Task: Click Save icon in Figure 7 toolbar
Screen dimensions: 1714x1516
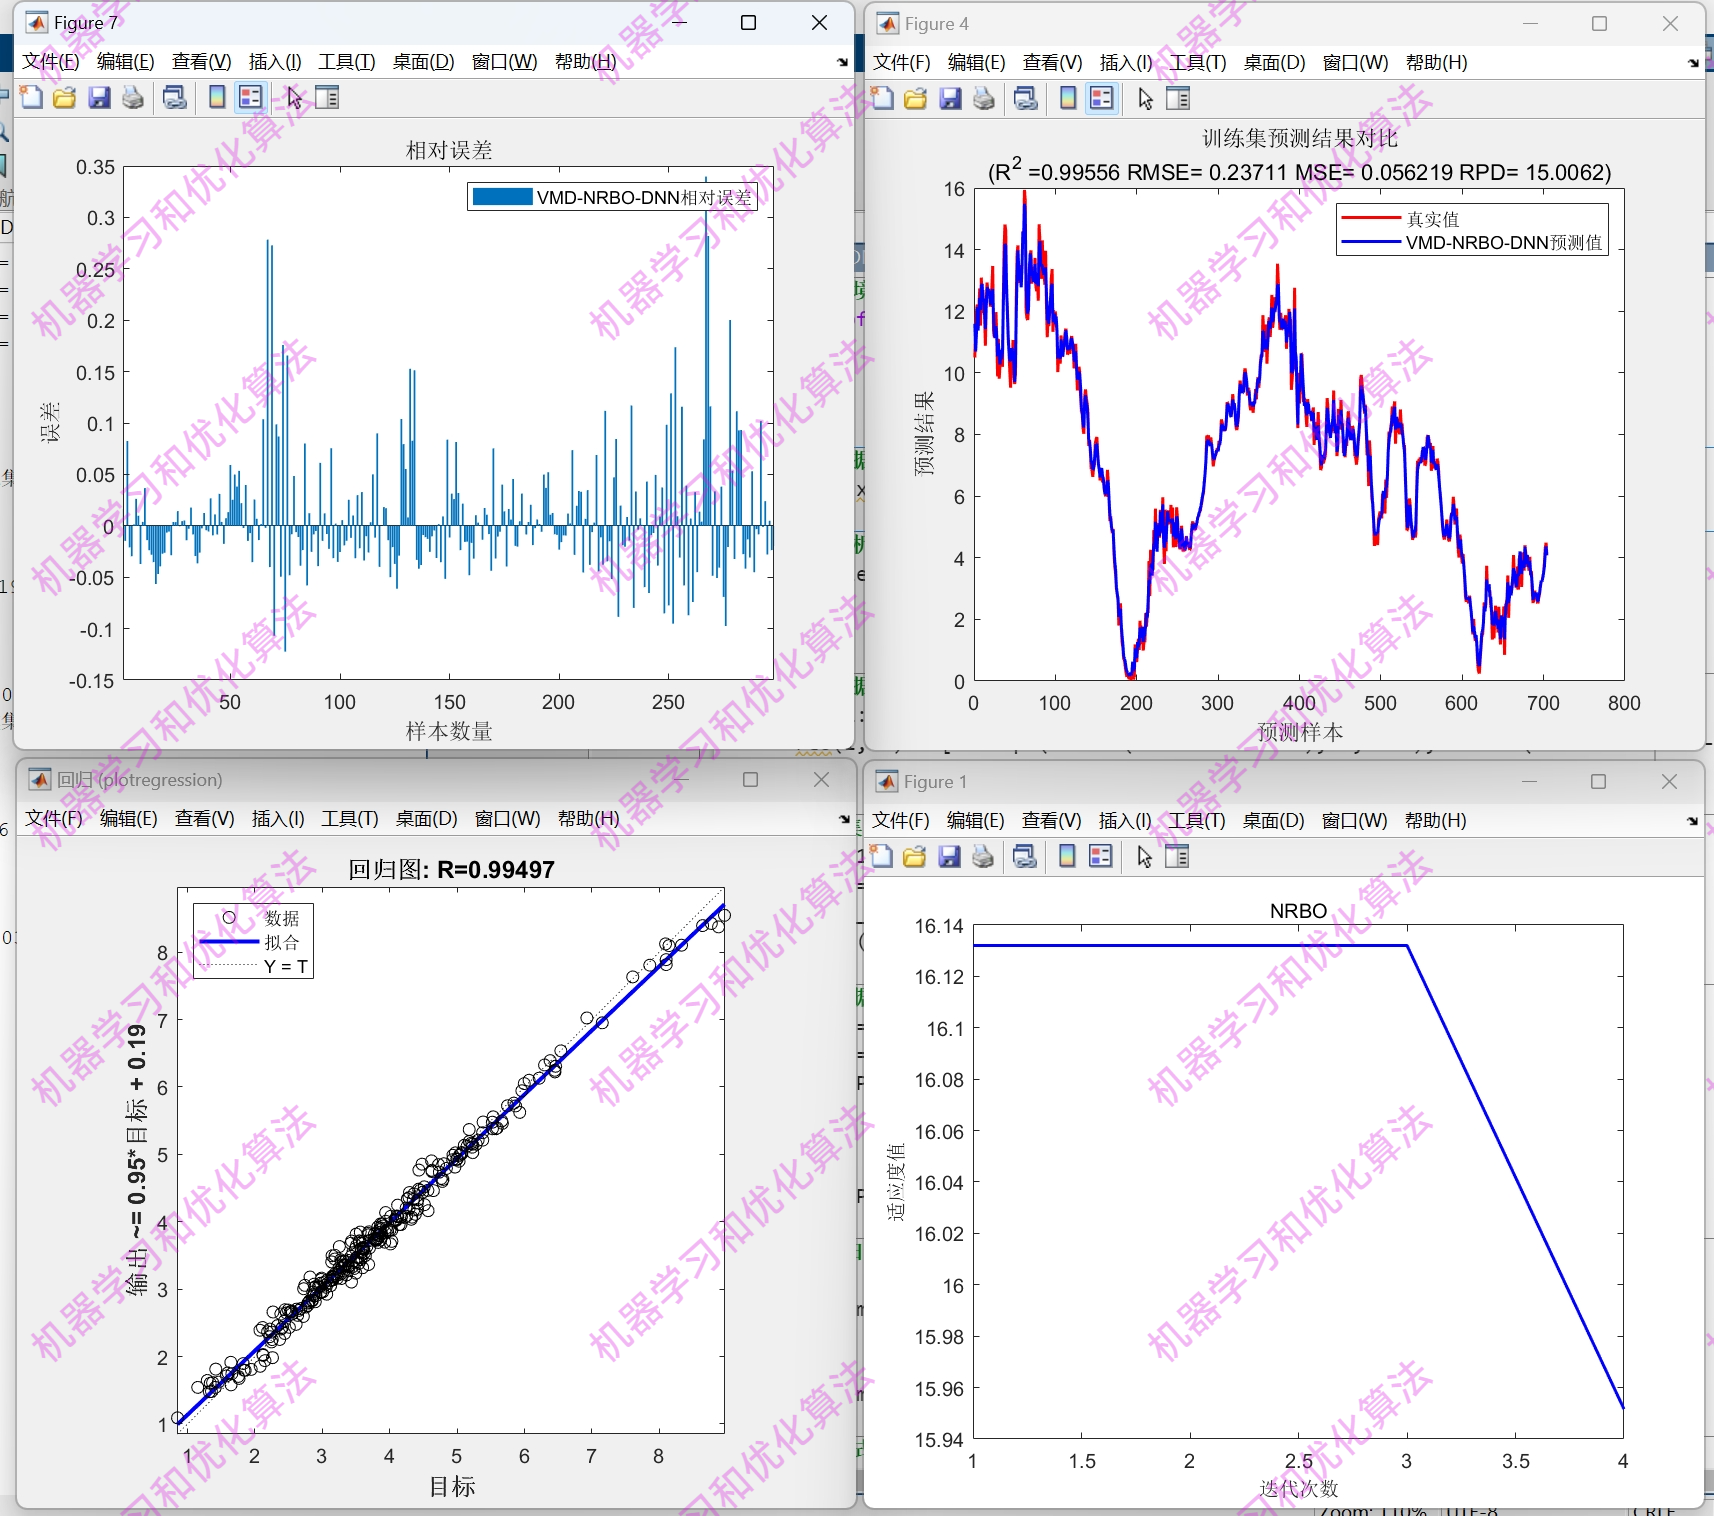Action: coord(99,97)
